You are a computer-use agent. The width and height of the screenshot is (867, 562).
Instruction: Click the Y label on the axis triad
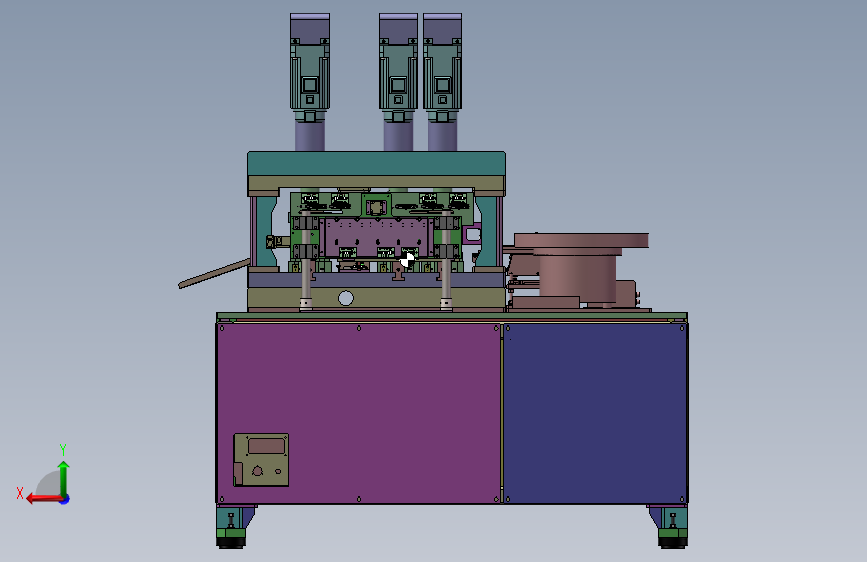[x=63, y=449]
